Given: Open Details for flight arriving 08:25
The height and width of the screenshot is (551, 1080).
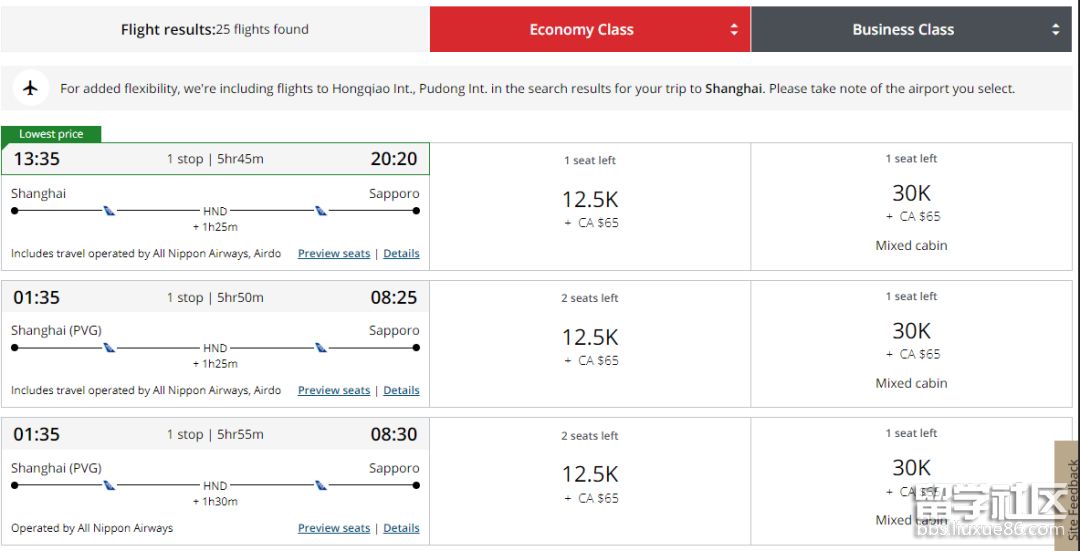Looking at the screenshot, I should pyautogui.click(x=401, y=391).
